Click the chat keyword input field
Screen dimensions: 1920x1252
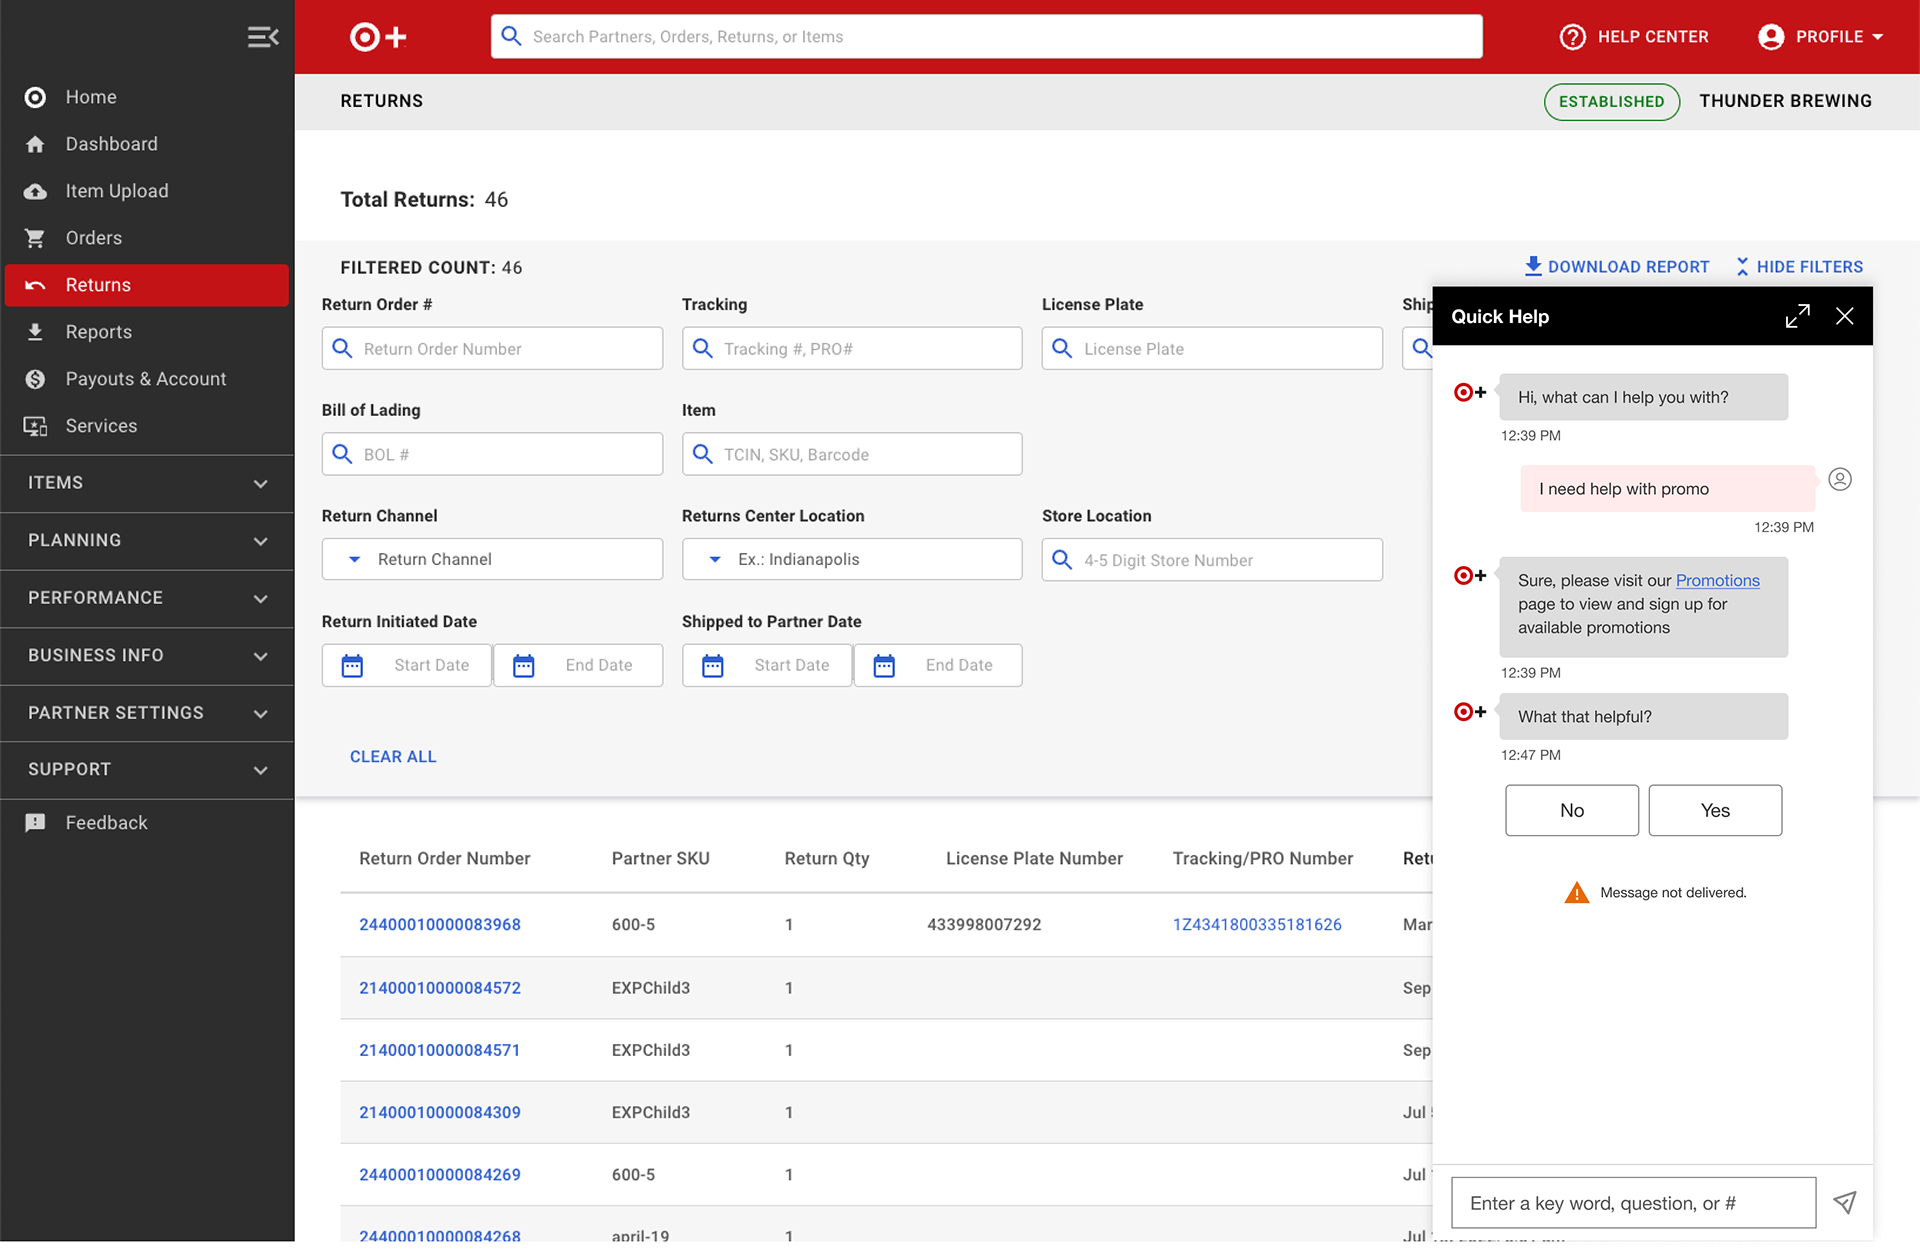1632,1203
